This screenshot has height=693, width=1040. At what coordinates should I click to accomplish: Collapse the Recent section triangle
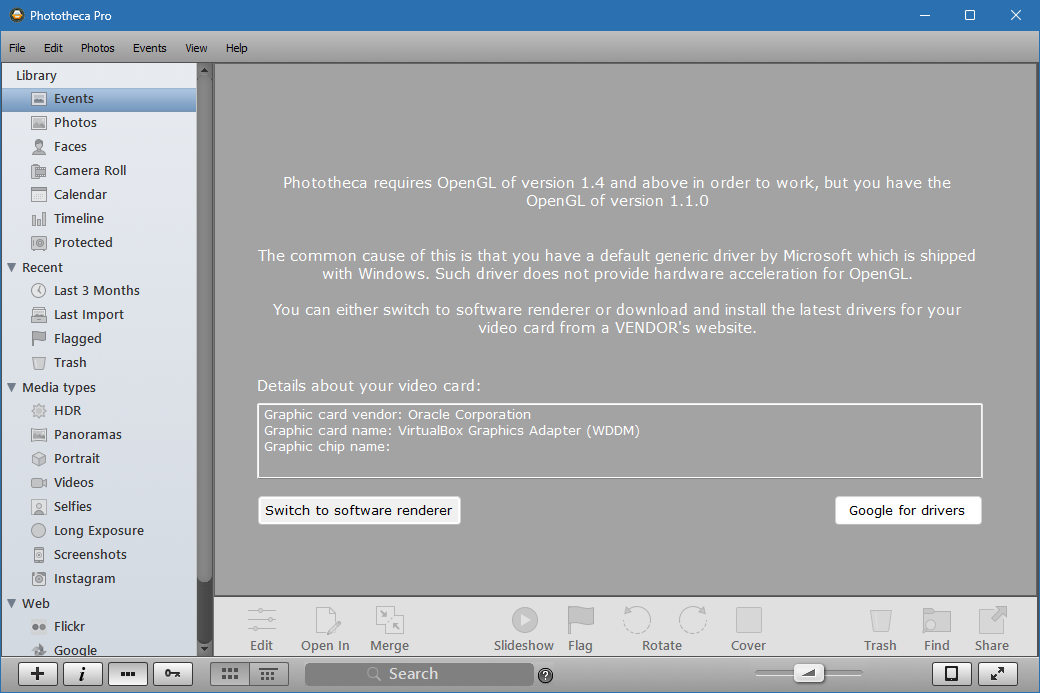pyautogui.click(x=11, y=267)
